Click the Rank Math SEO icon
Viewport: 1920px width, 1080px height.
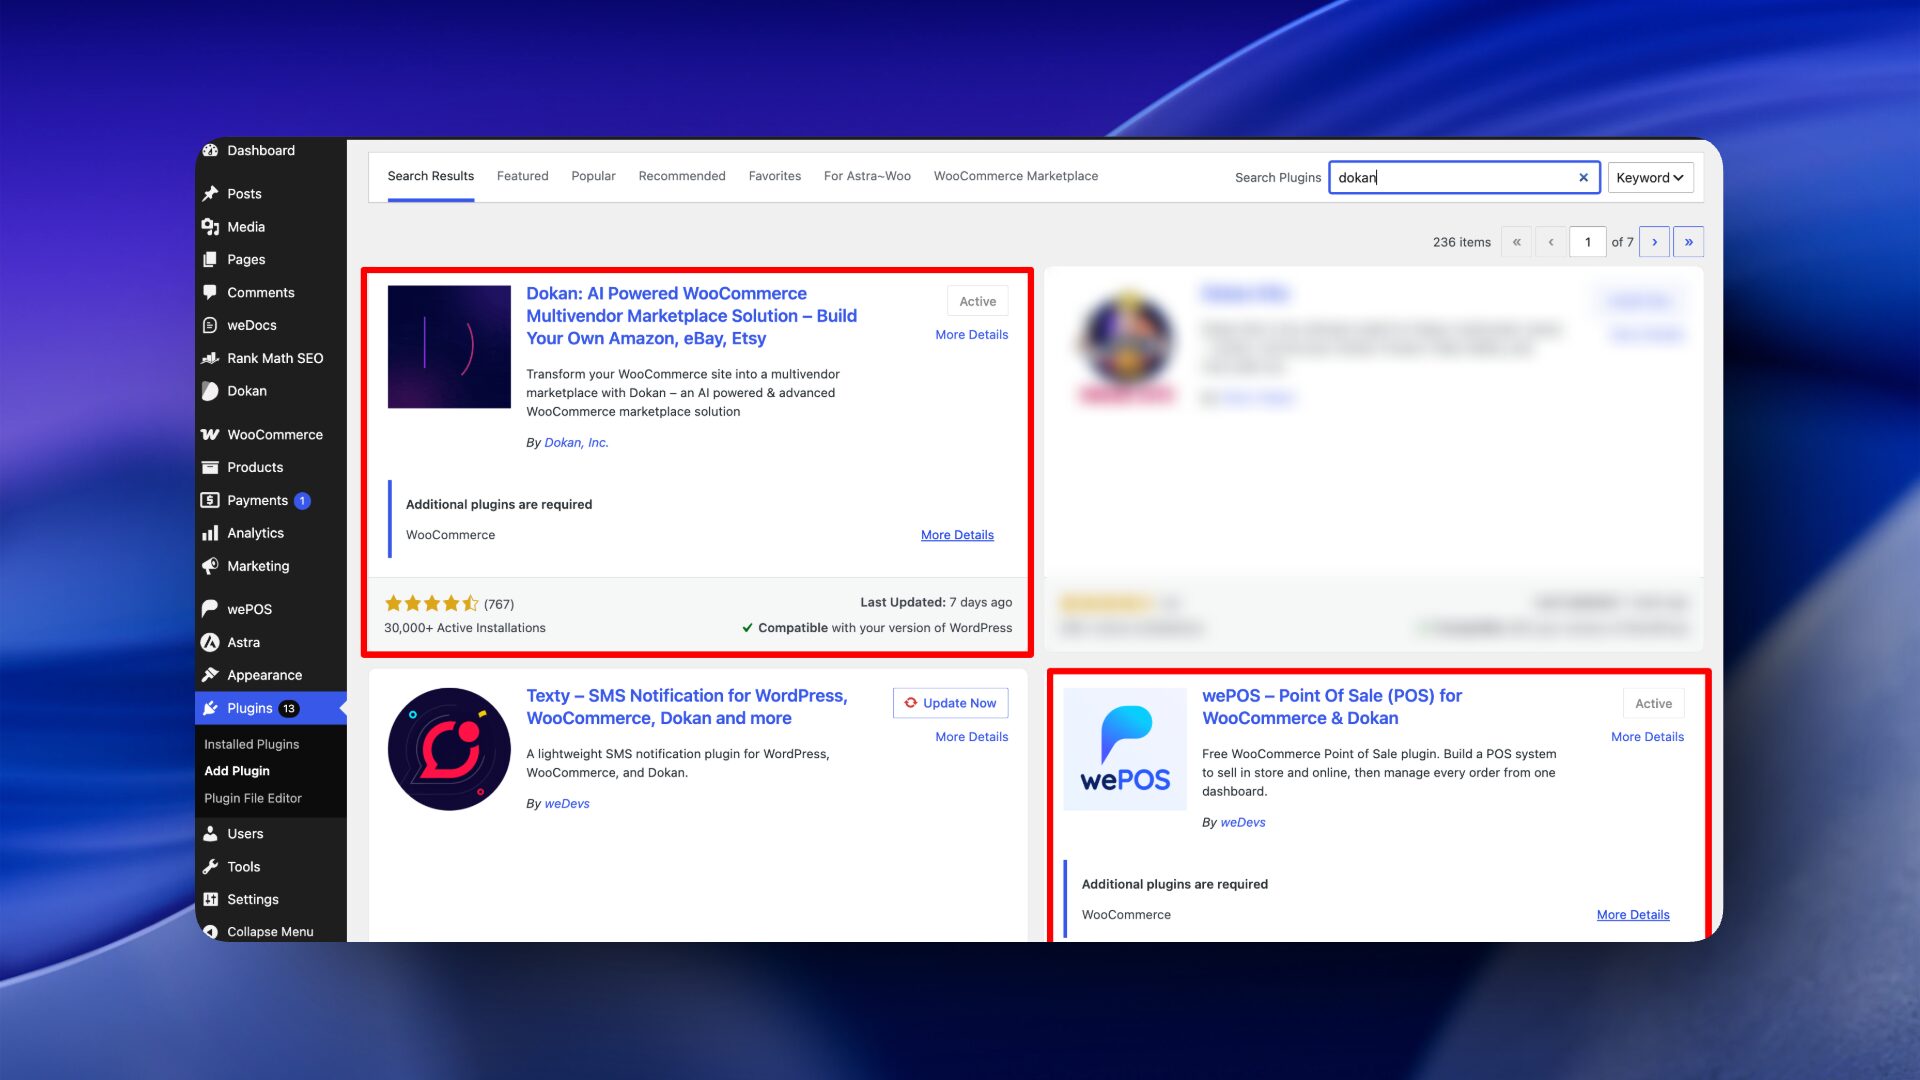click(210, 359)
